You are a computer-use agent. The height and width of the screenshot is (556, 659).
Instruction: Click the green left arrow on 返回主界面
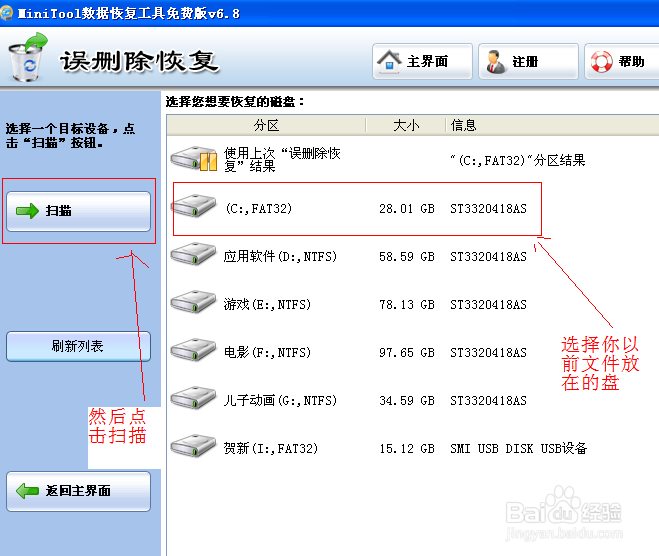coord(27,490)
